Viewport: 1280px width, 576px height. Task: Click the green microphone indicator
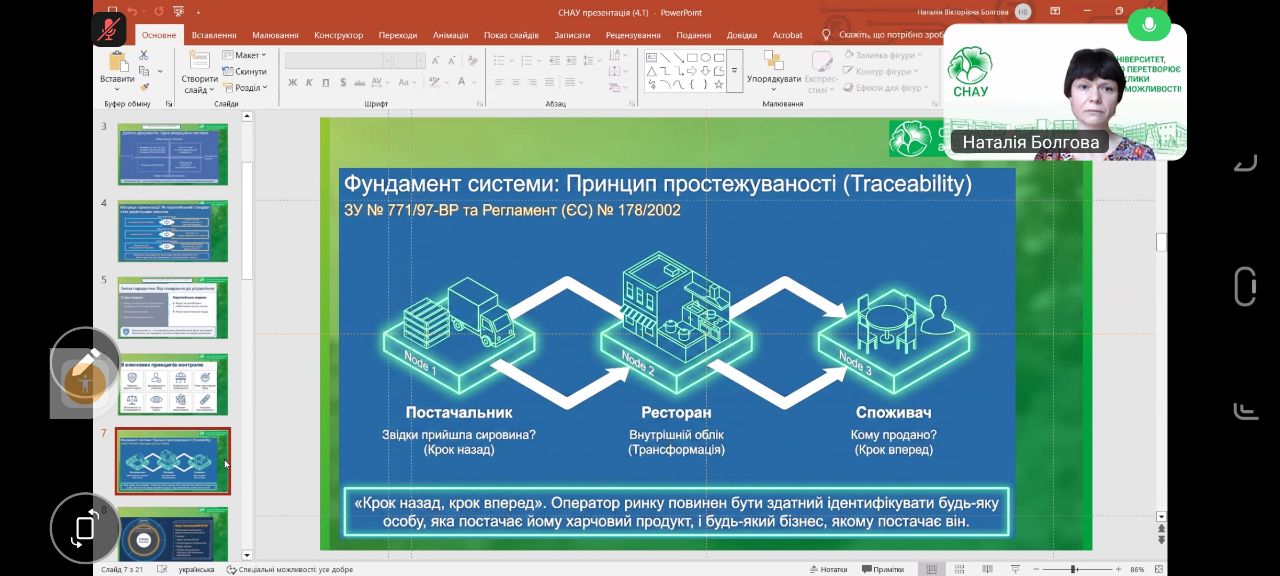click(x=1149, y=23)
